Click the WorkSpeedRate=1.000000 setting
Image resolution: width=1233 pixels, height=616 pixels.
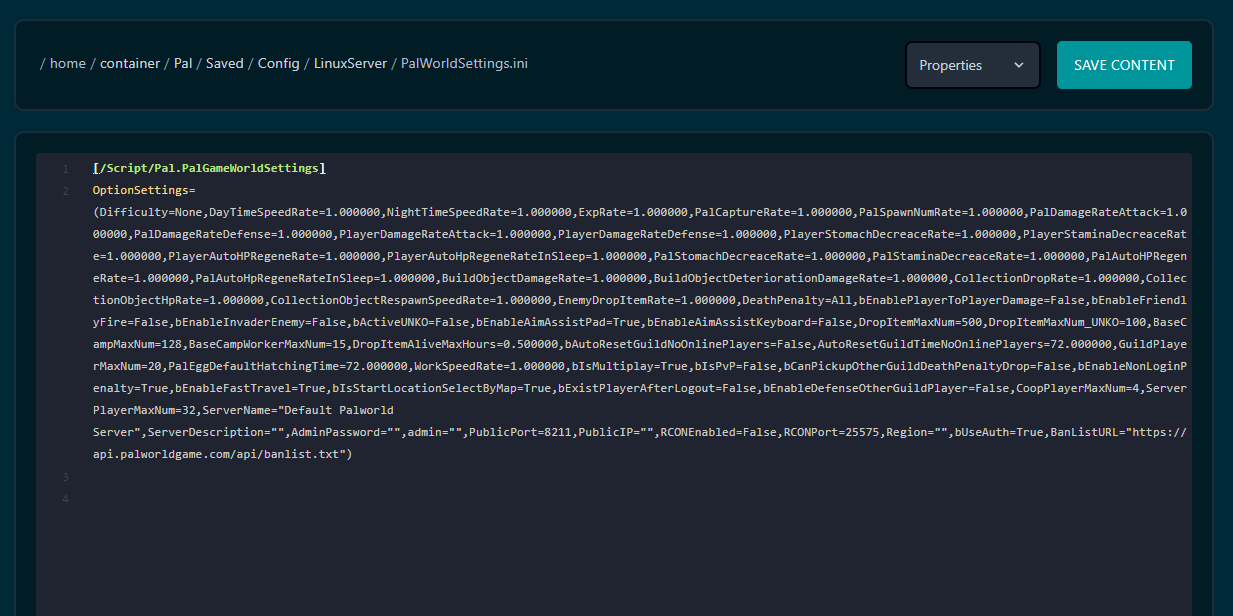click(490, 366)
